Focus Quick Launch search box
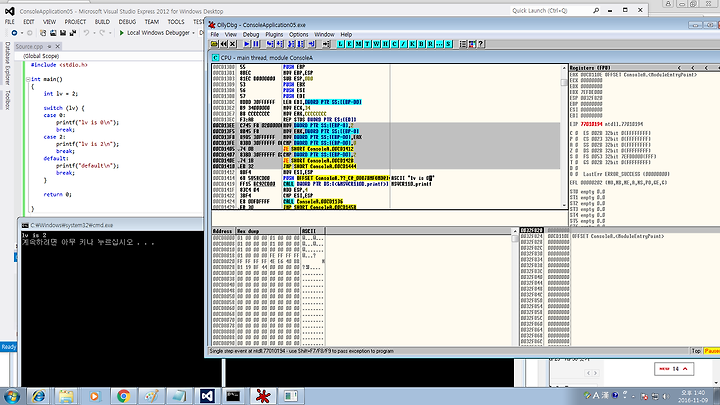 555,10
